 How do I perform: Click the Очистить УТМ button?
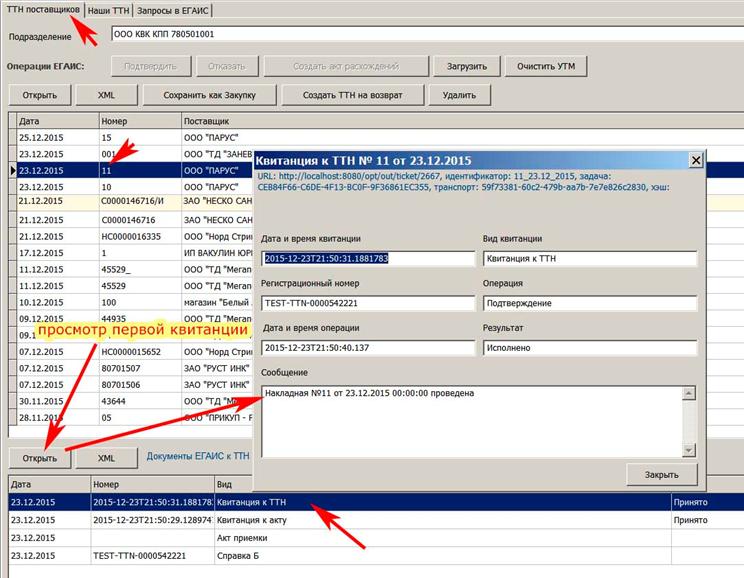point(546,66)
